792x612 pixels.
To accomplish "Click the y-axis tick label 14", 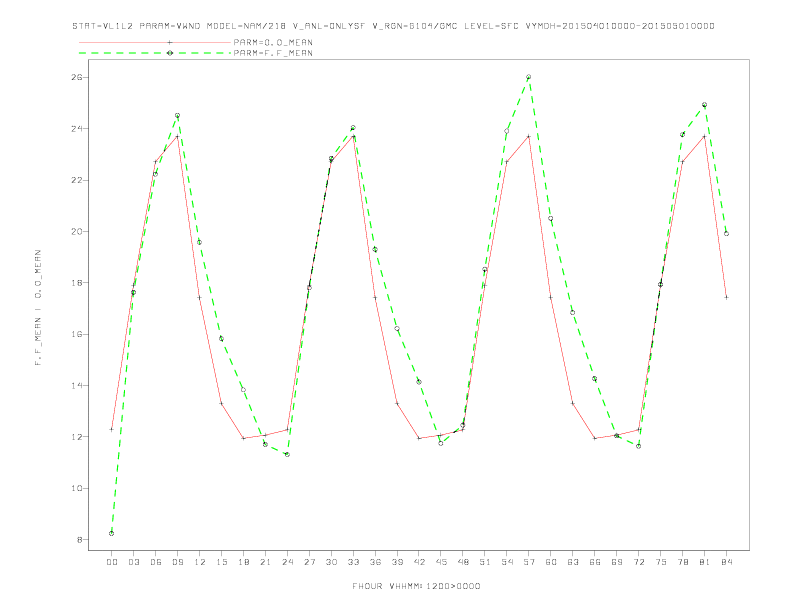I will tap(77, 386).
